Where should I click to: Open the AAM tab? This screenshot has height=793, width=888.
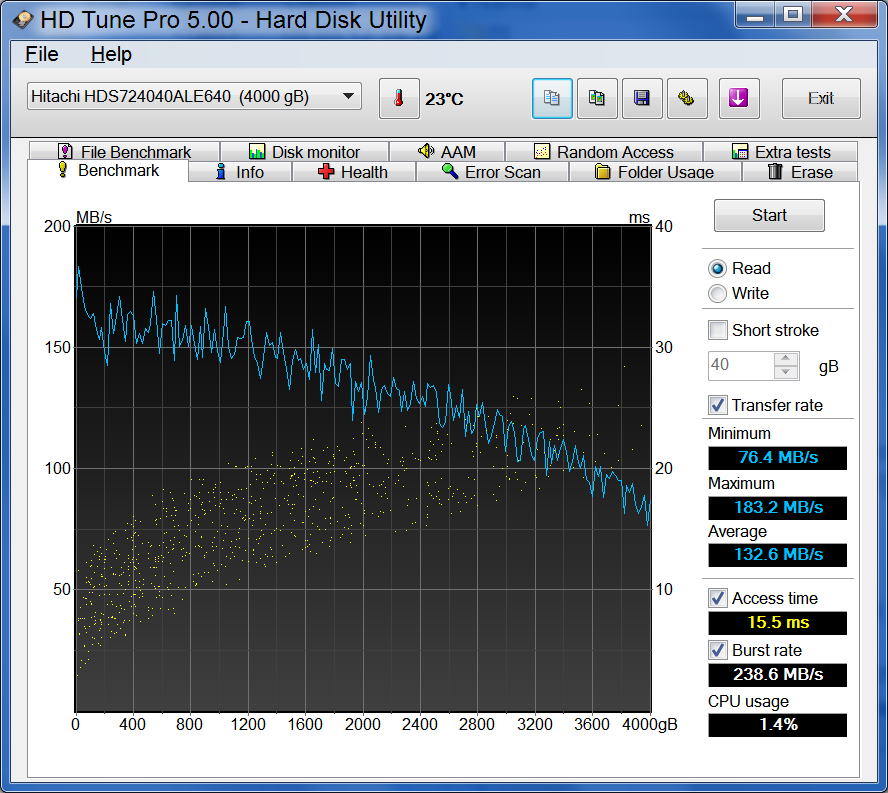tap(447, 152)
